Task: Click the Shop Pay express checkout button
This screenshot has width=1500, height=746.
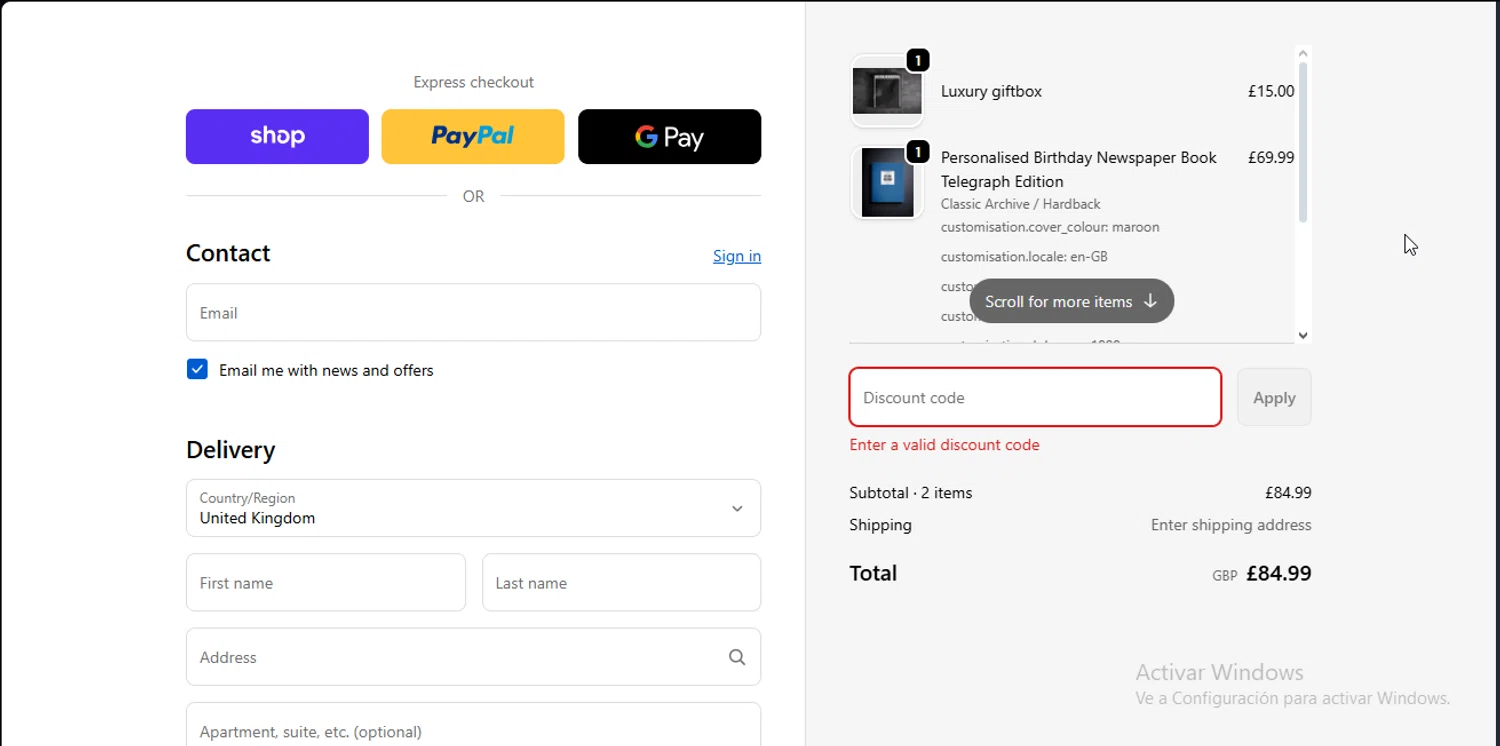Action: 277,136
